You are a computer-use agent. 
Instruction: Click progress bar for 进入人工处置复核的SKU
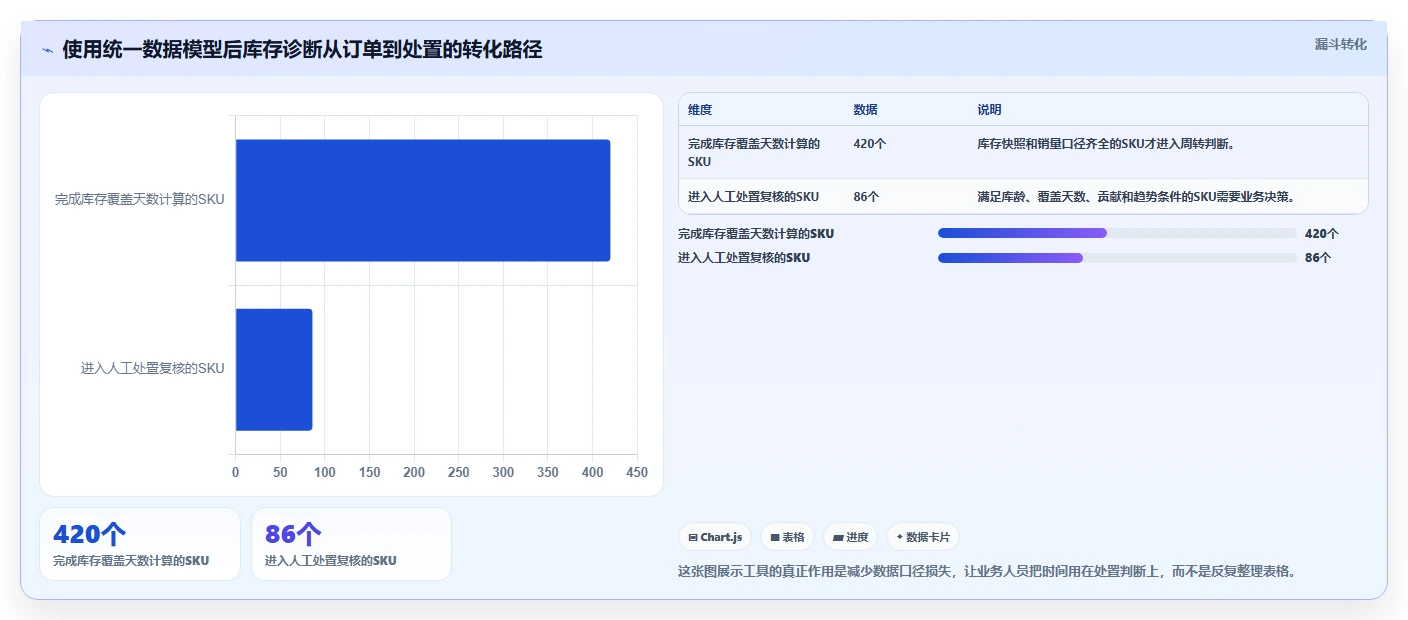click(1117, 258)
